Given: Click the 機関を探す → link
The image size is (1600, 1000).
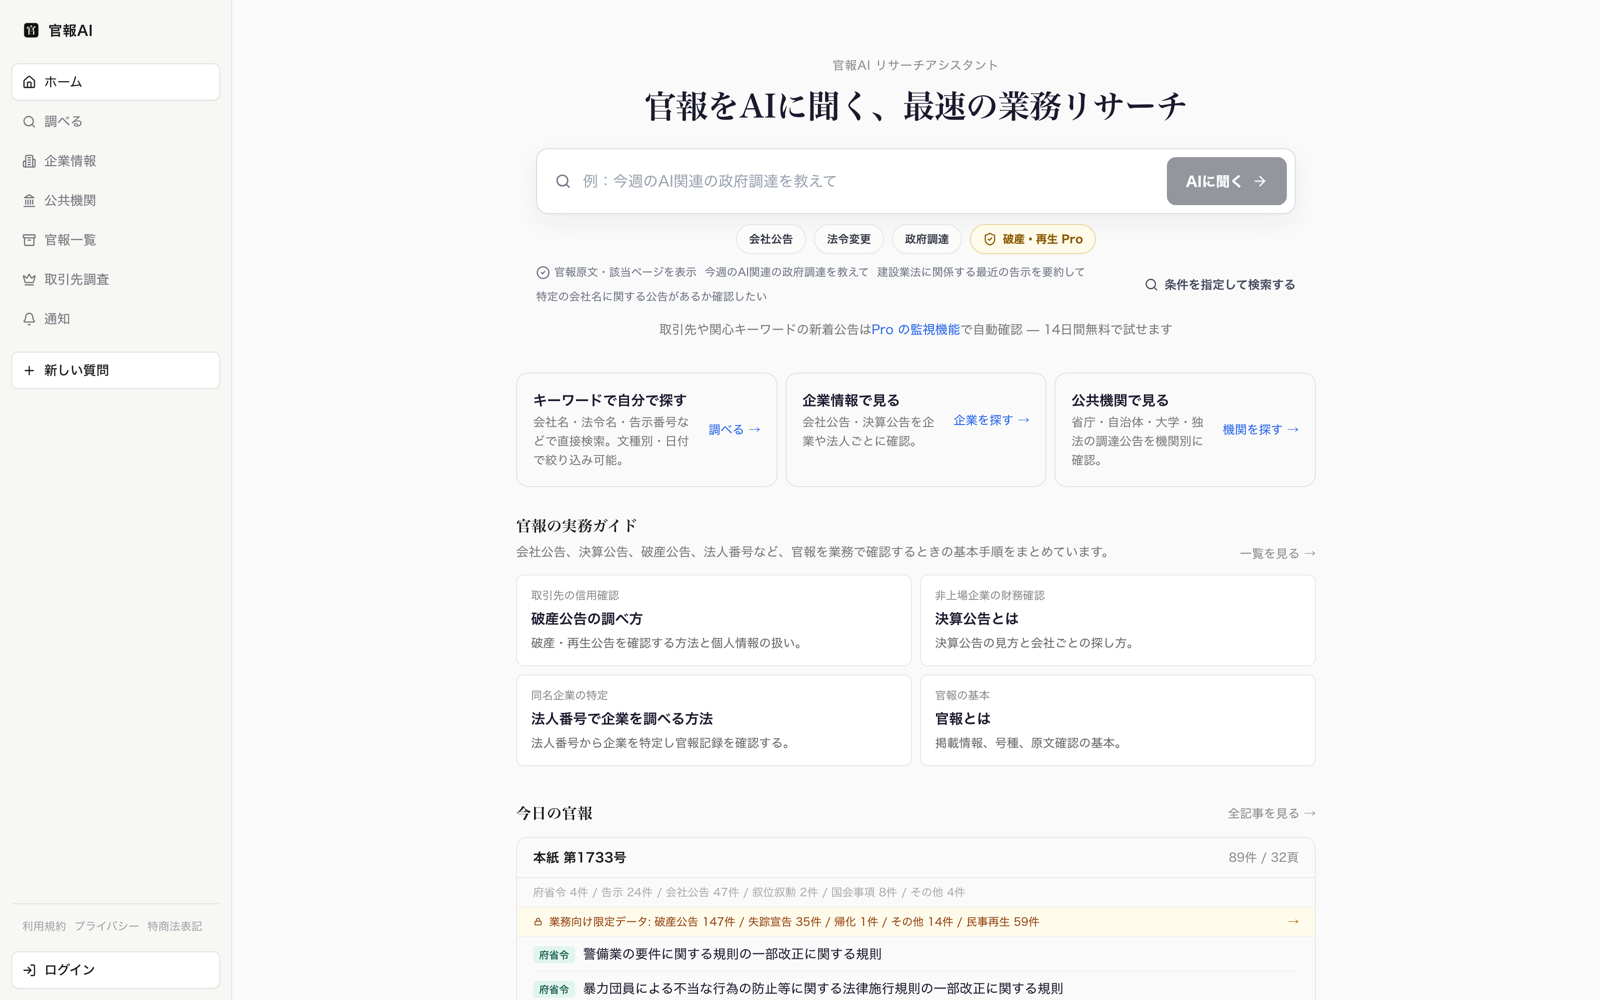Looking at the screenshot, I should pos(1260,430).
